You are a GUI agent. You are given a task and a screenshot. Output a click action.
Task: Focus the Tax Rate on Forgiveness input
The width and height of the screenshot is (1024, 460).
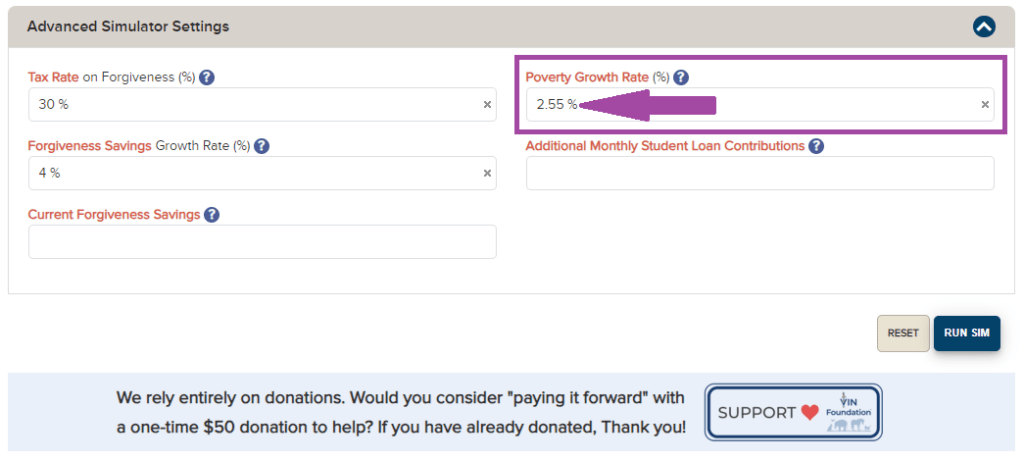pyautogui.click(x=250, y=104)
